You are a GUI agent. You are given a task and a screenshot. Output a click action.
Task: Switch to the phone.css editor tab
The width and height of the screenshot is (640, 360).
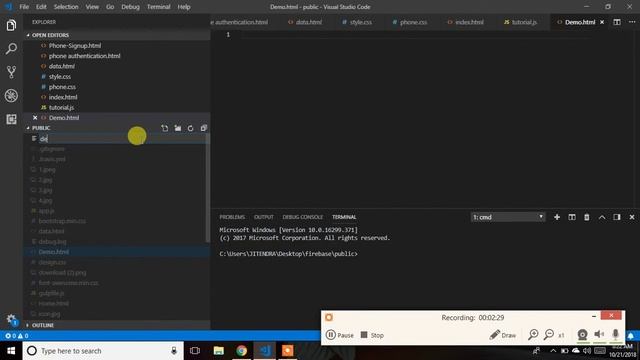(410, 22)
